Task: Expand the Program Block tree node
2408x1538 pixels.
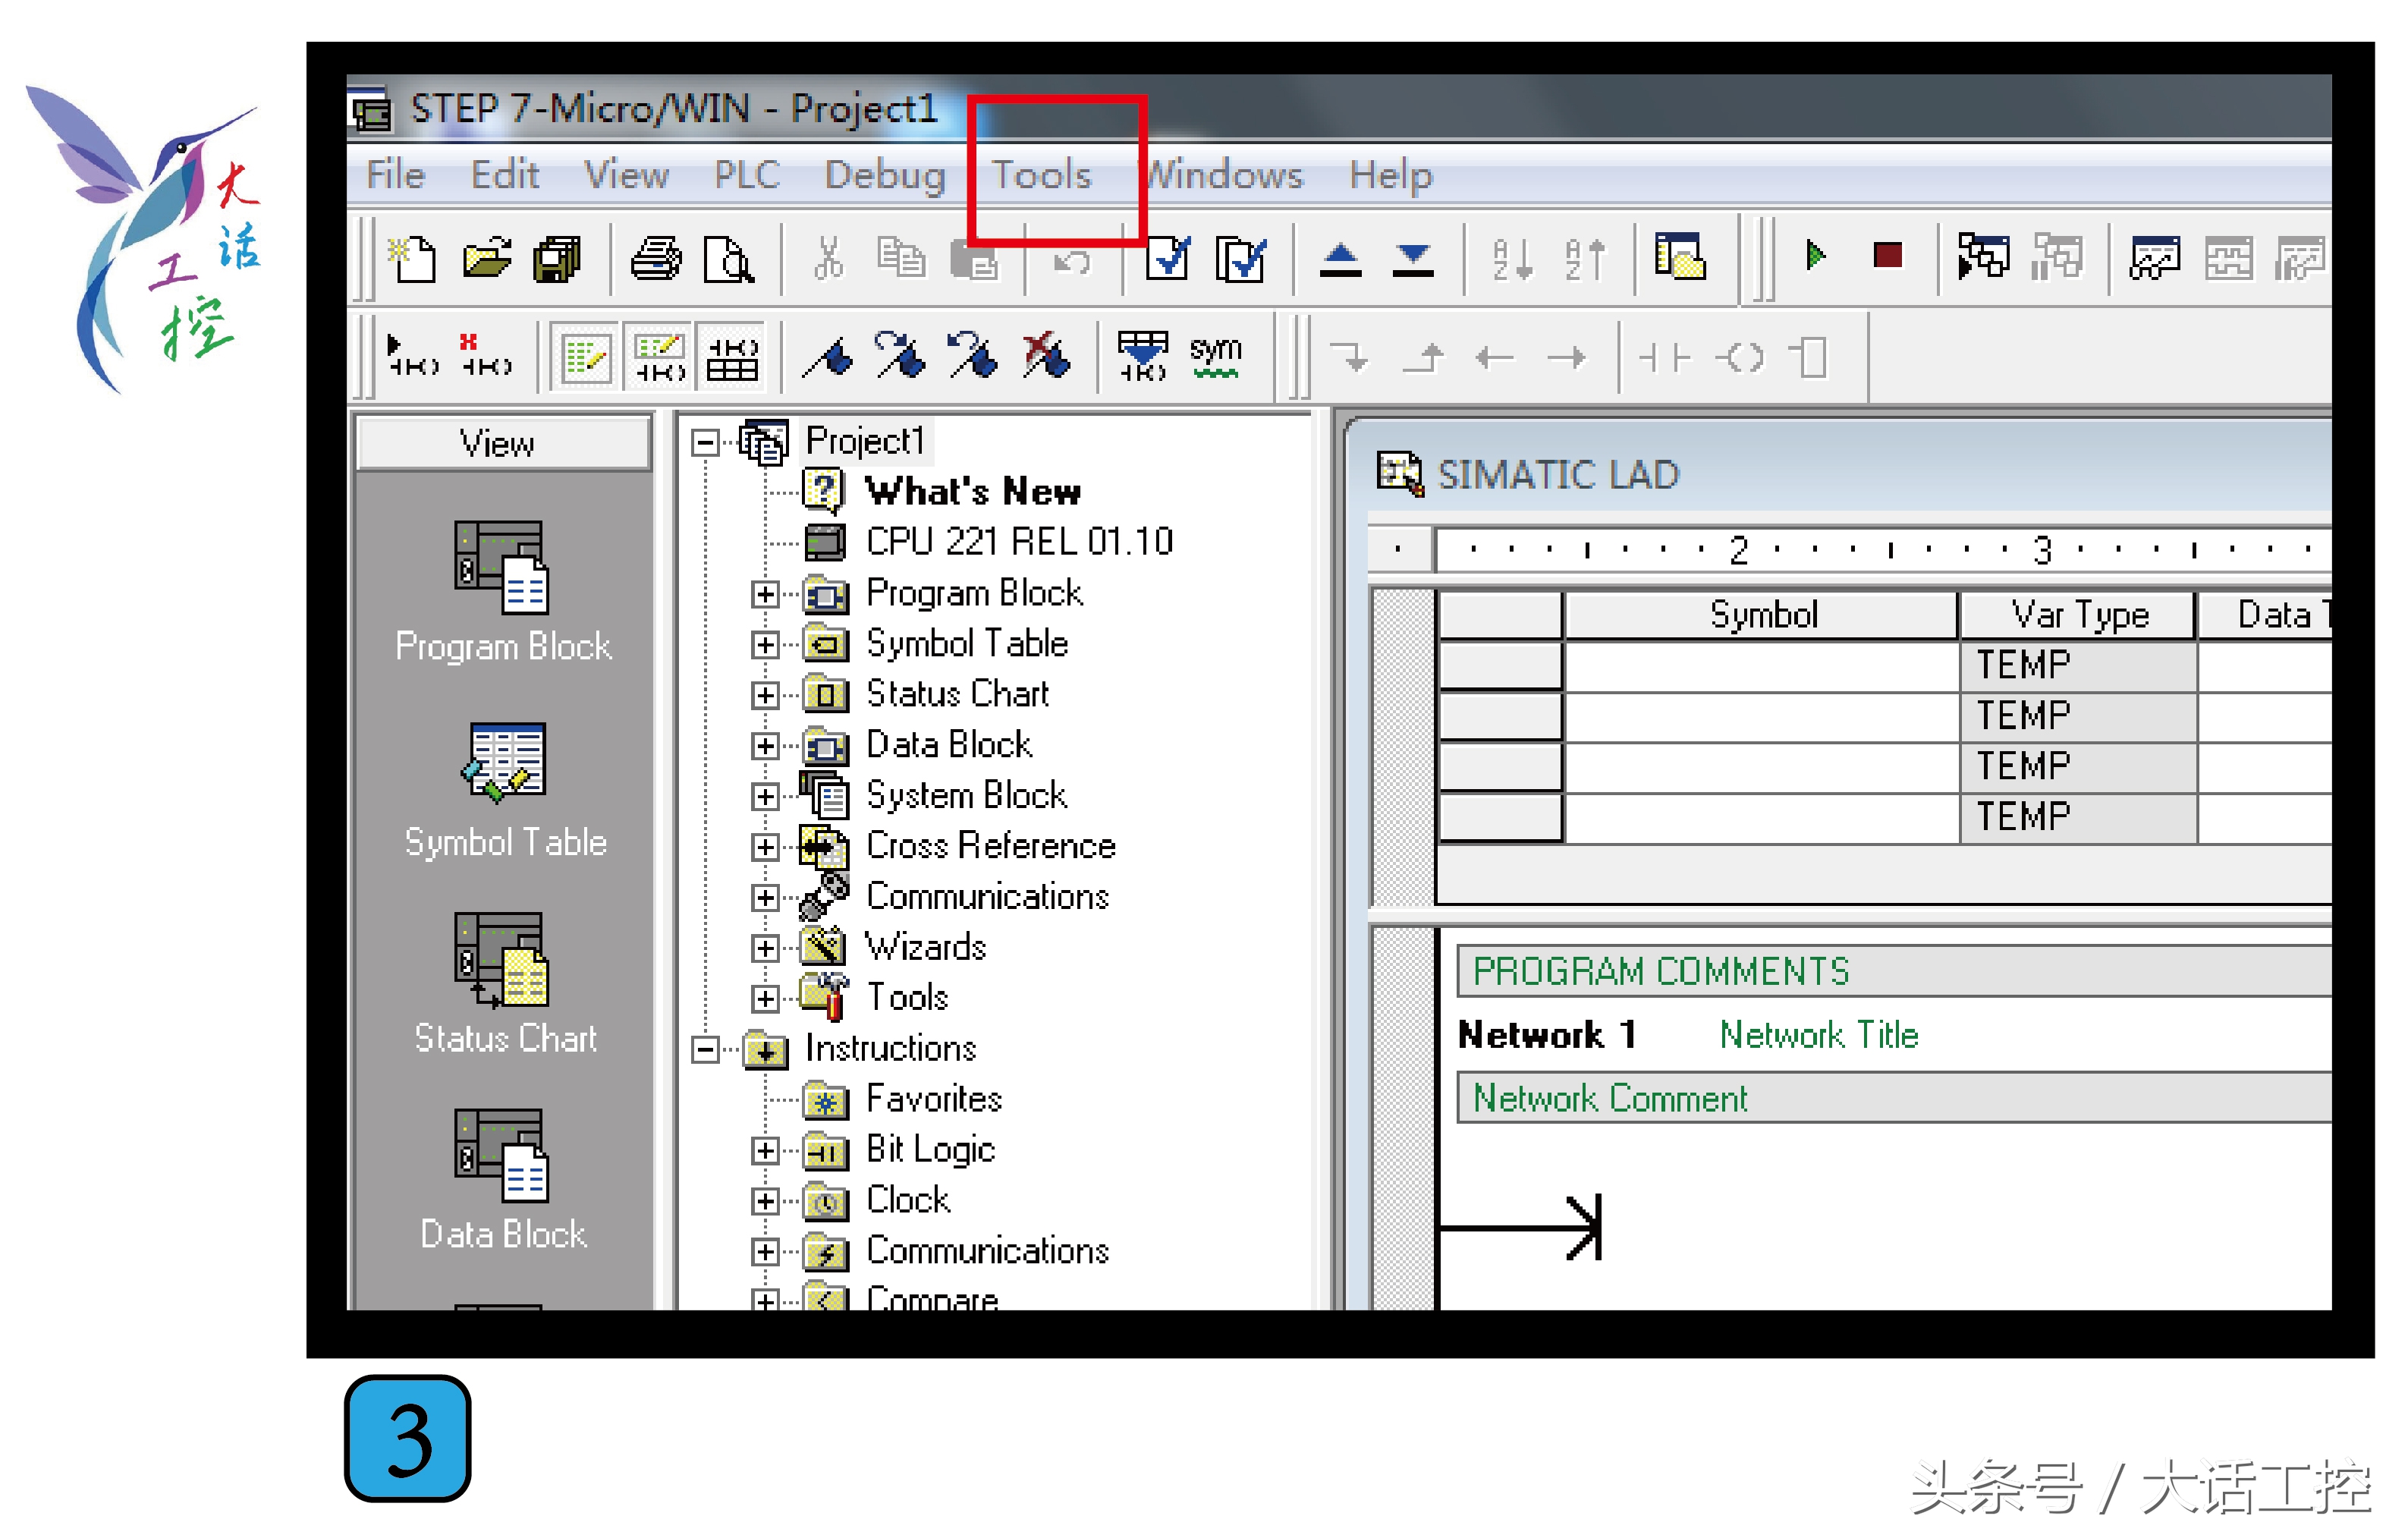Action: tap(765, 594)
